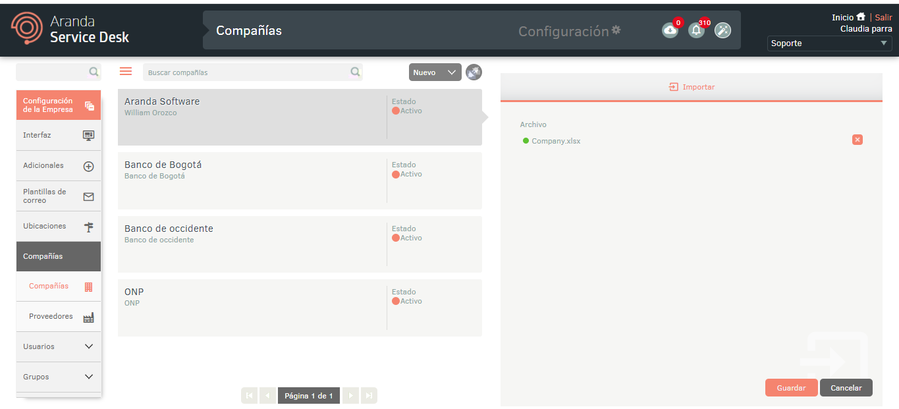Open the Adicionales menu item

click(58, 166)
